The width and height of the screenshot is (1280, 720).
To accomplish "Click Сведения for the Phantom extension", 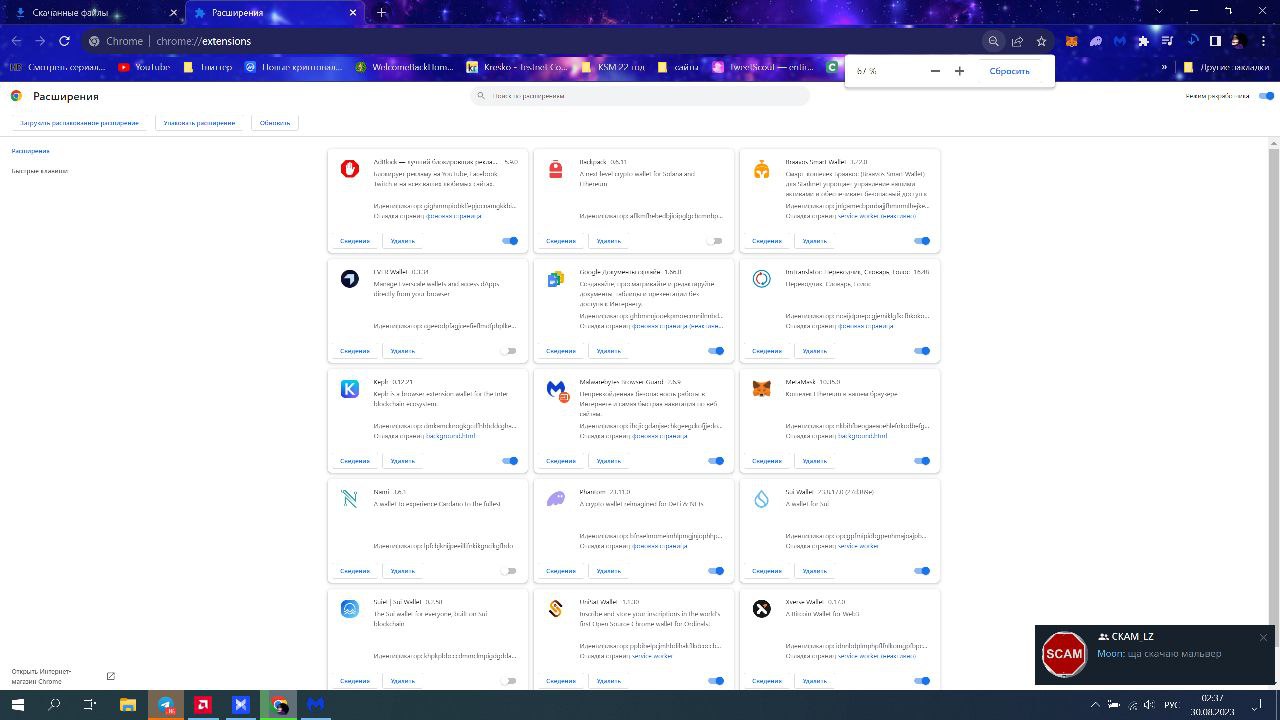I will [x=561, y=571].
